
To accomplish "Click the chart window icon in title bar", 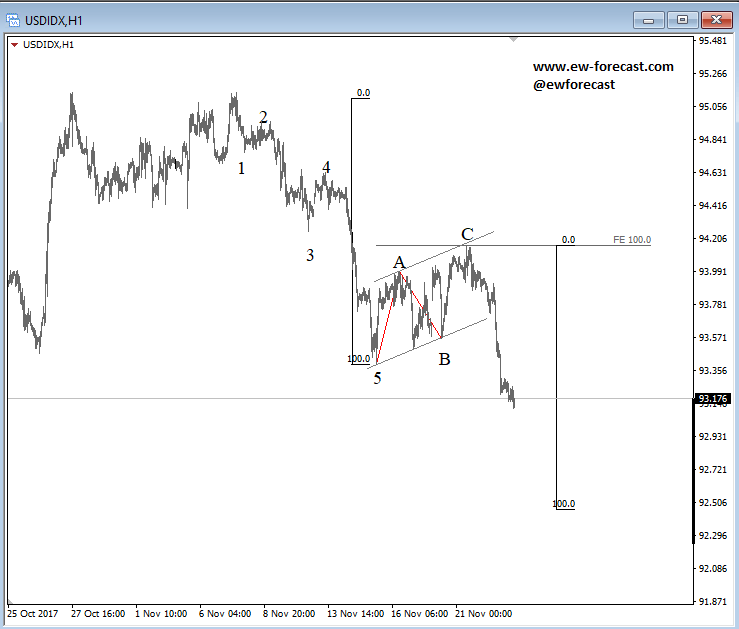I will coord(13,18).
